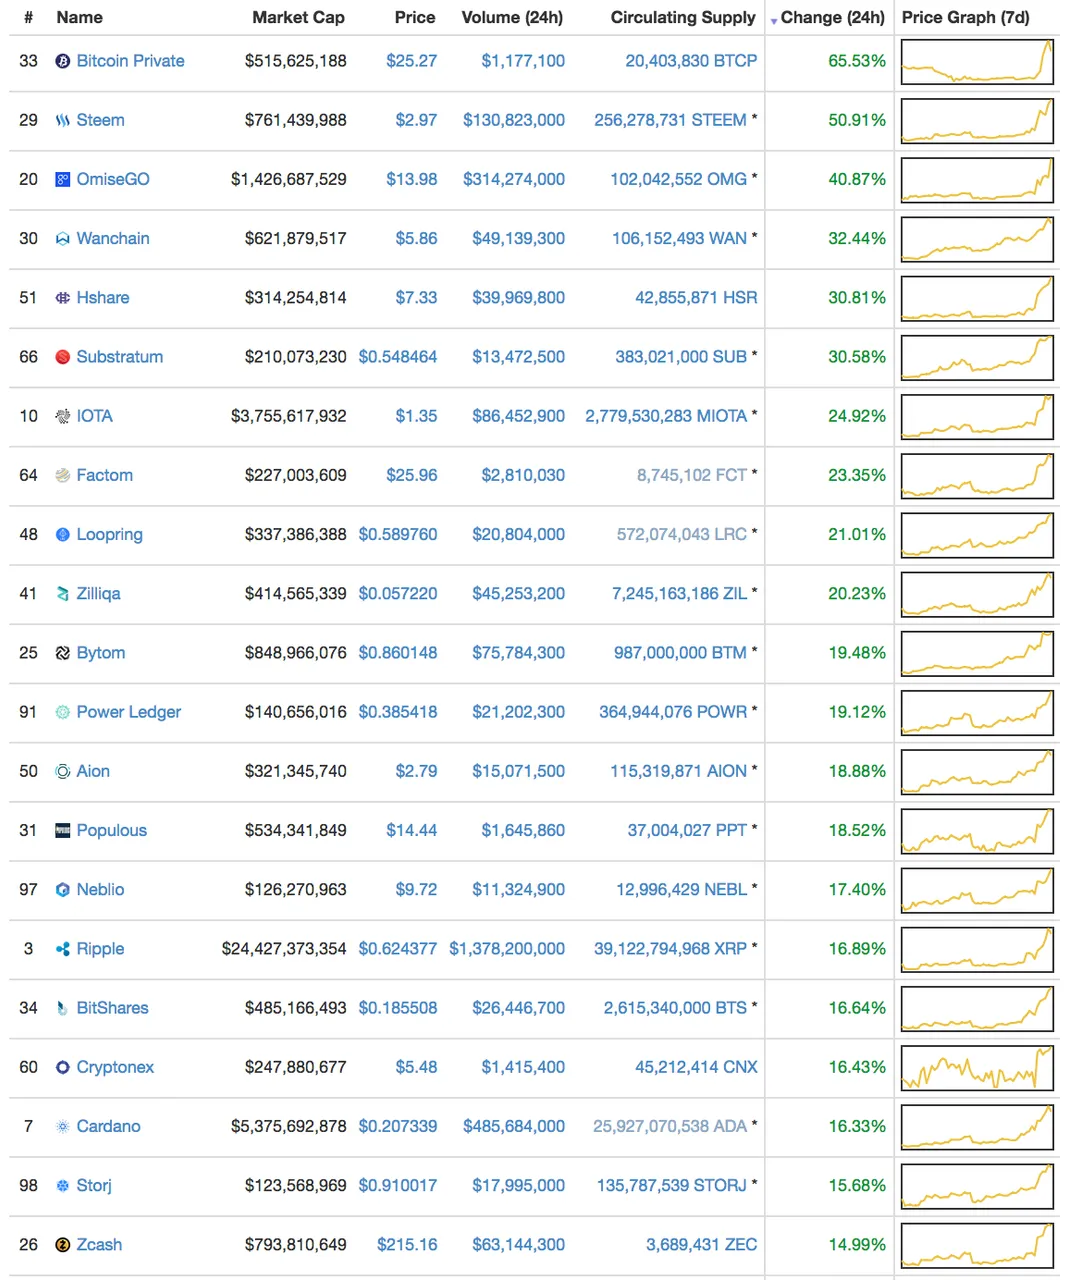Click the Zilliqa logo icon
The width and height of the screenshot is (1069, 1280).
[x=63, y=594]
